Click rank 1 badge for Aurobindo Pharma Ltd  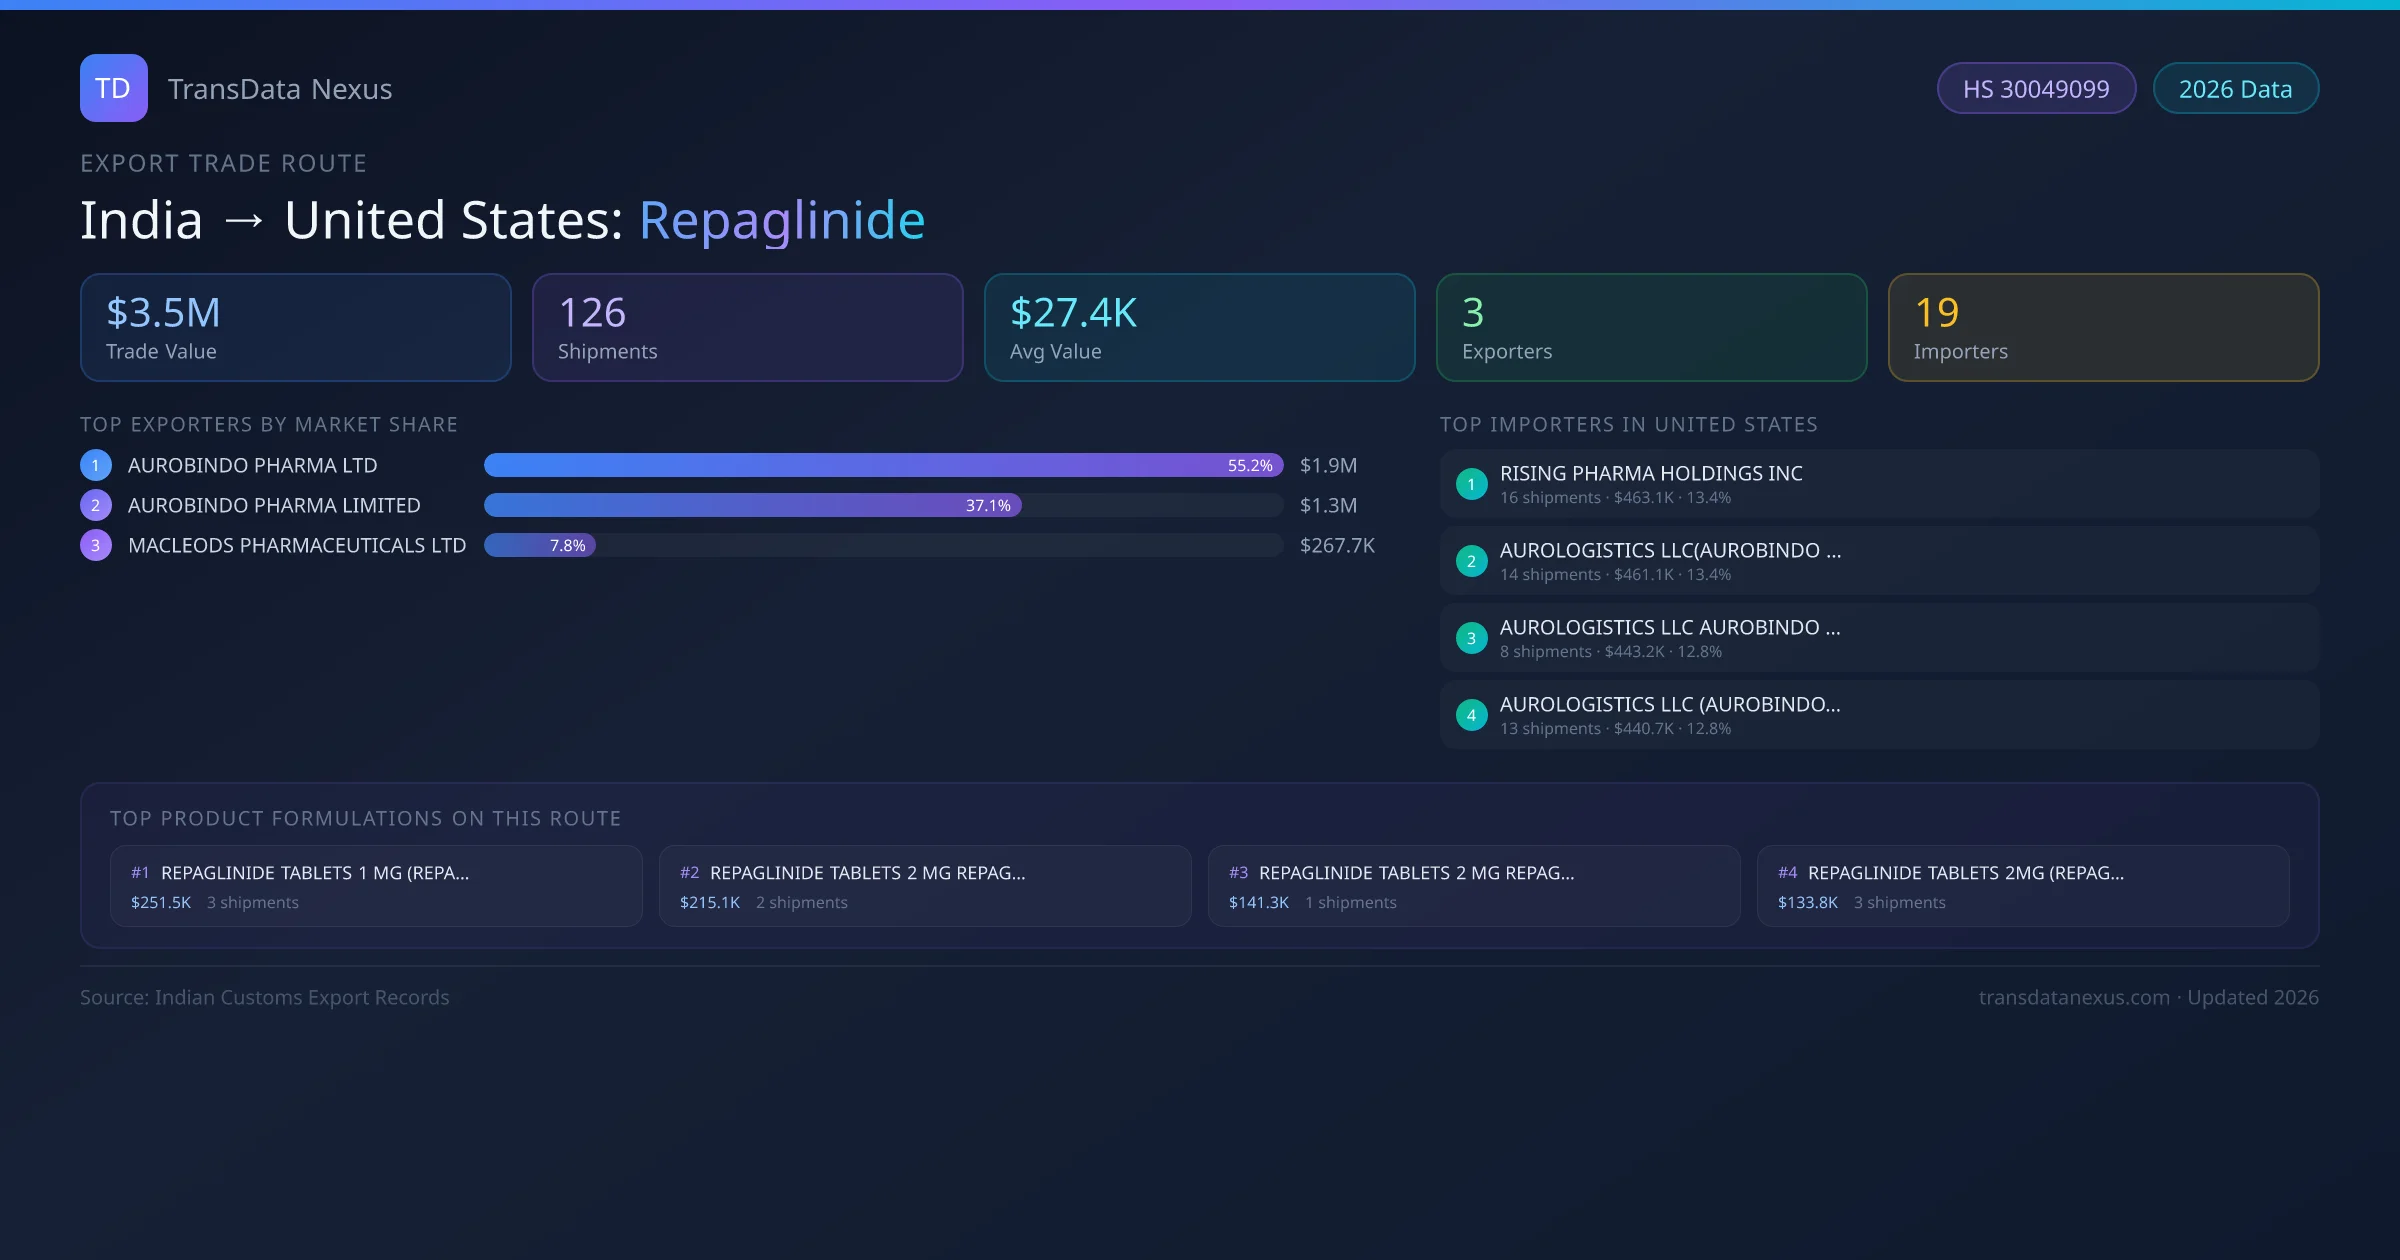96,465
